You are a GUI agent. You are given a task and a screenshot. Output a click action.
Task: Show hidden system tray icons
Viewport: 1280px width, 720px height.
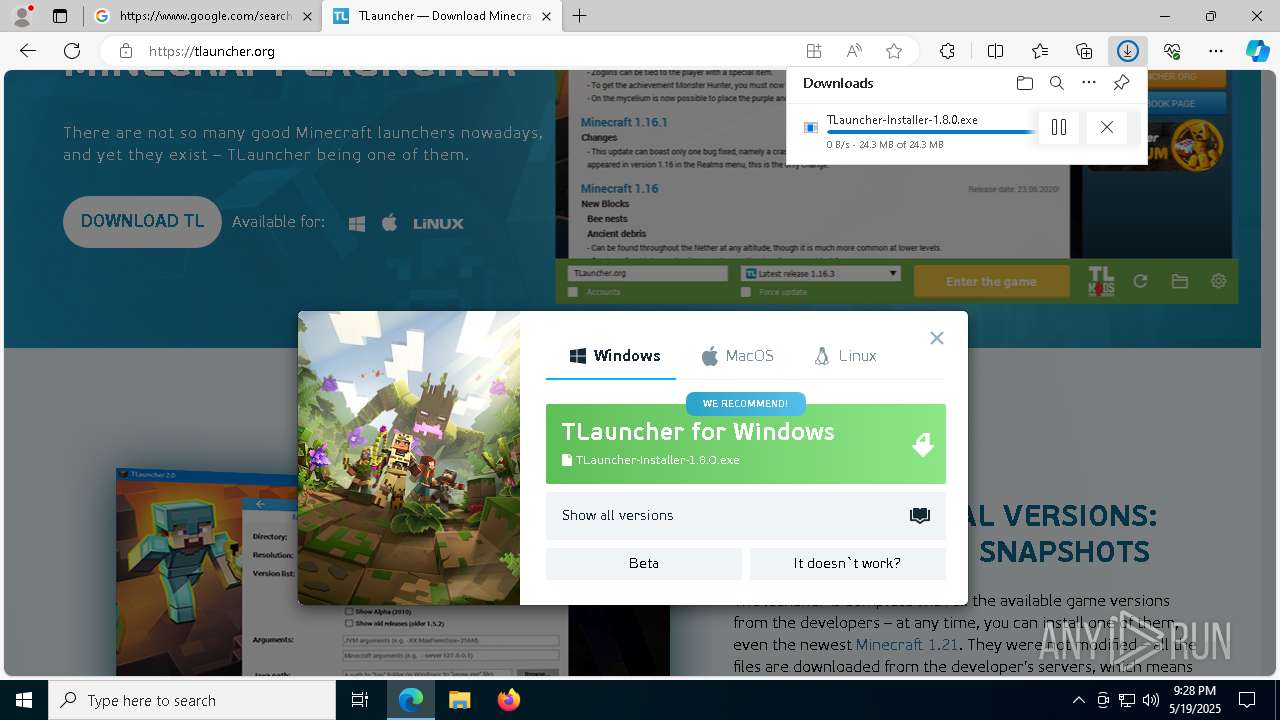point(1078,700)
